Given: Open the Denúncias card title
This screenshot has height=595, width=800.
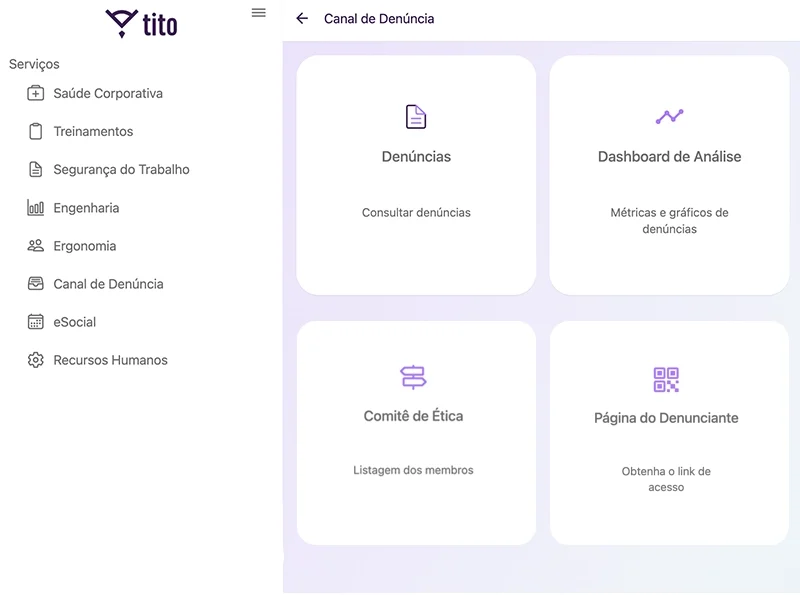Looking at the screenshot, I should (416, 157).
